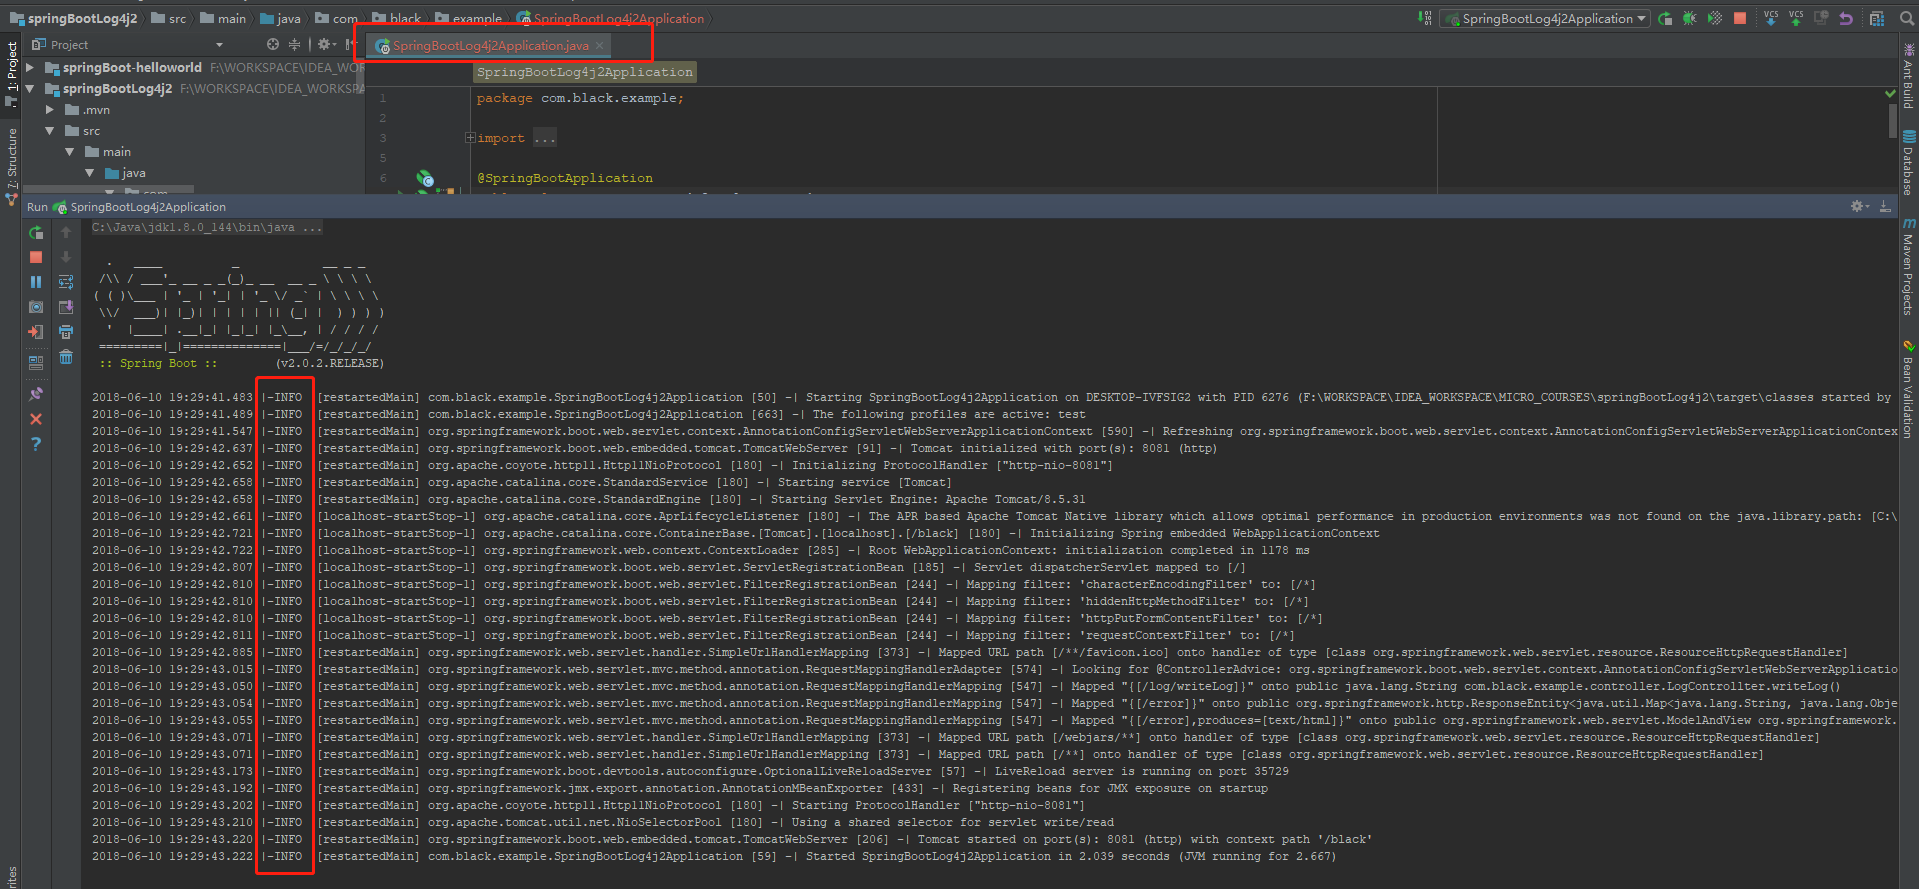This screenshot has height=889, width=1919.
Task: Click Up the Stack Trace arrow
Action: pos(66,232)
